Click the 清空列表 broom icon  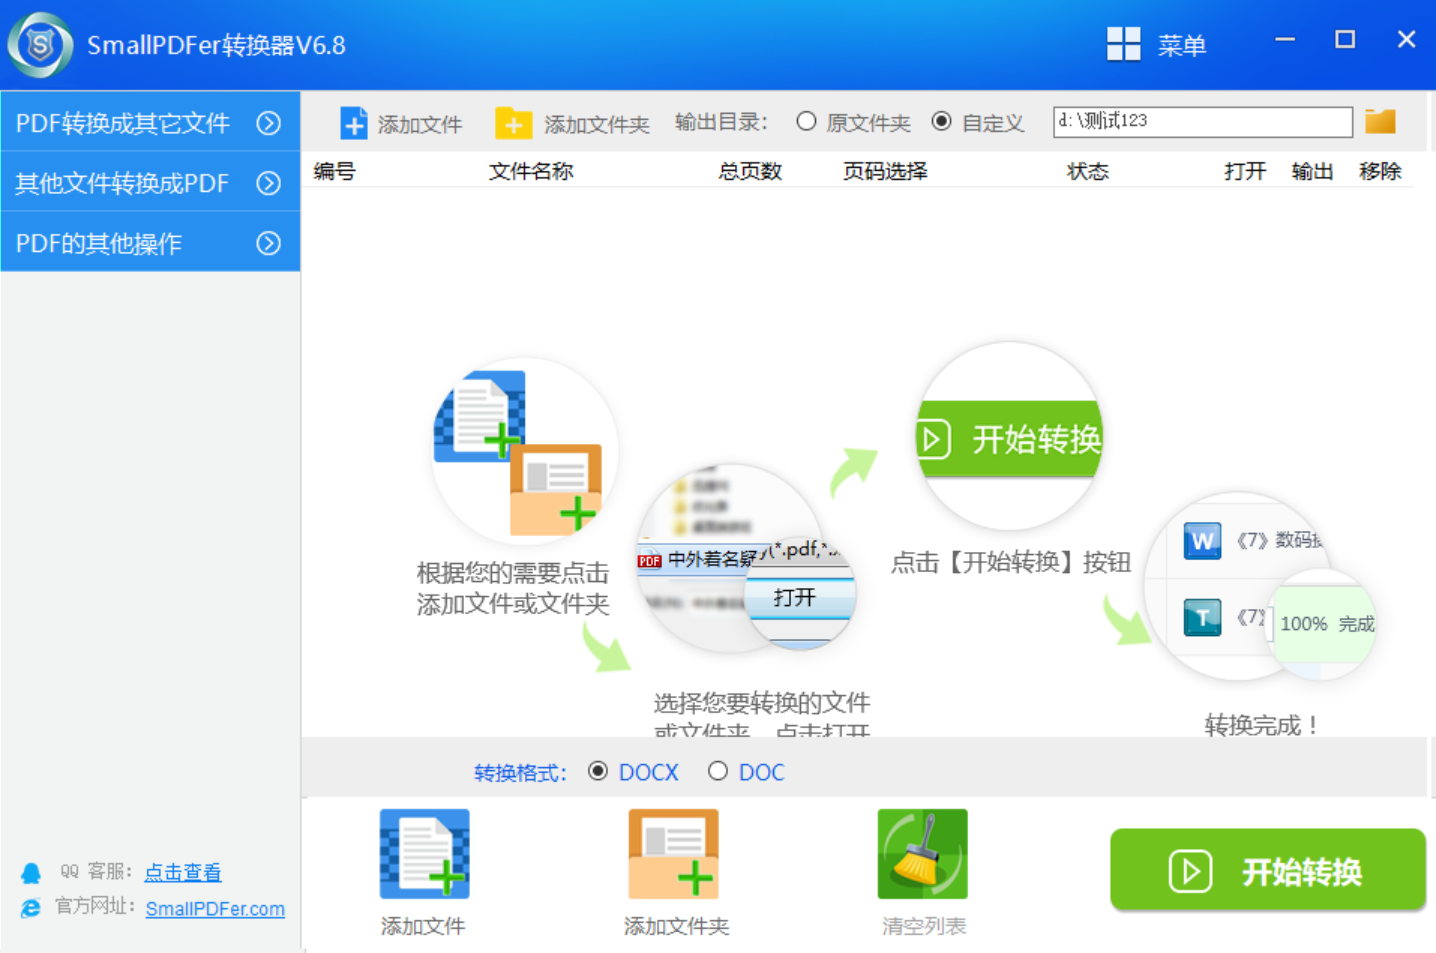[x=922, y=854]
